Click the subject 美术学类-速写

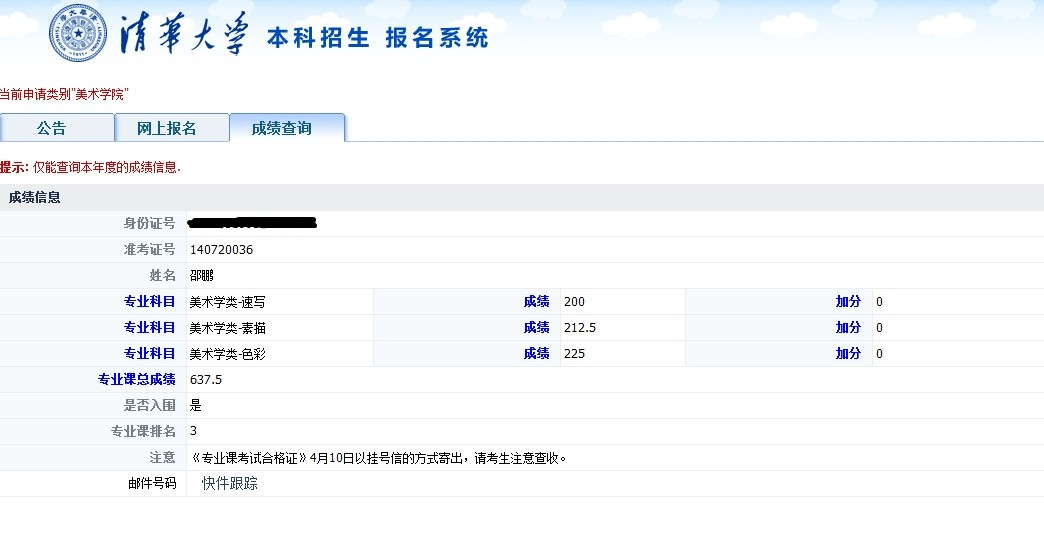(x=227, y=302)
